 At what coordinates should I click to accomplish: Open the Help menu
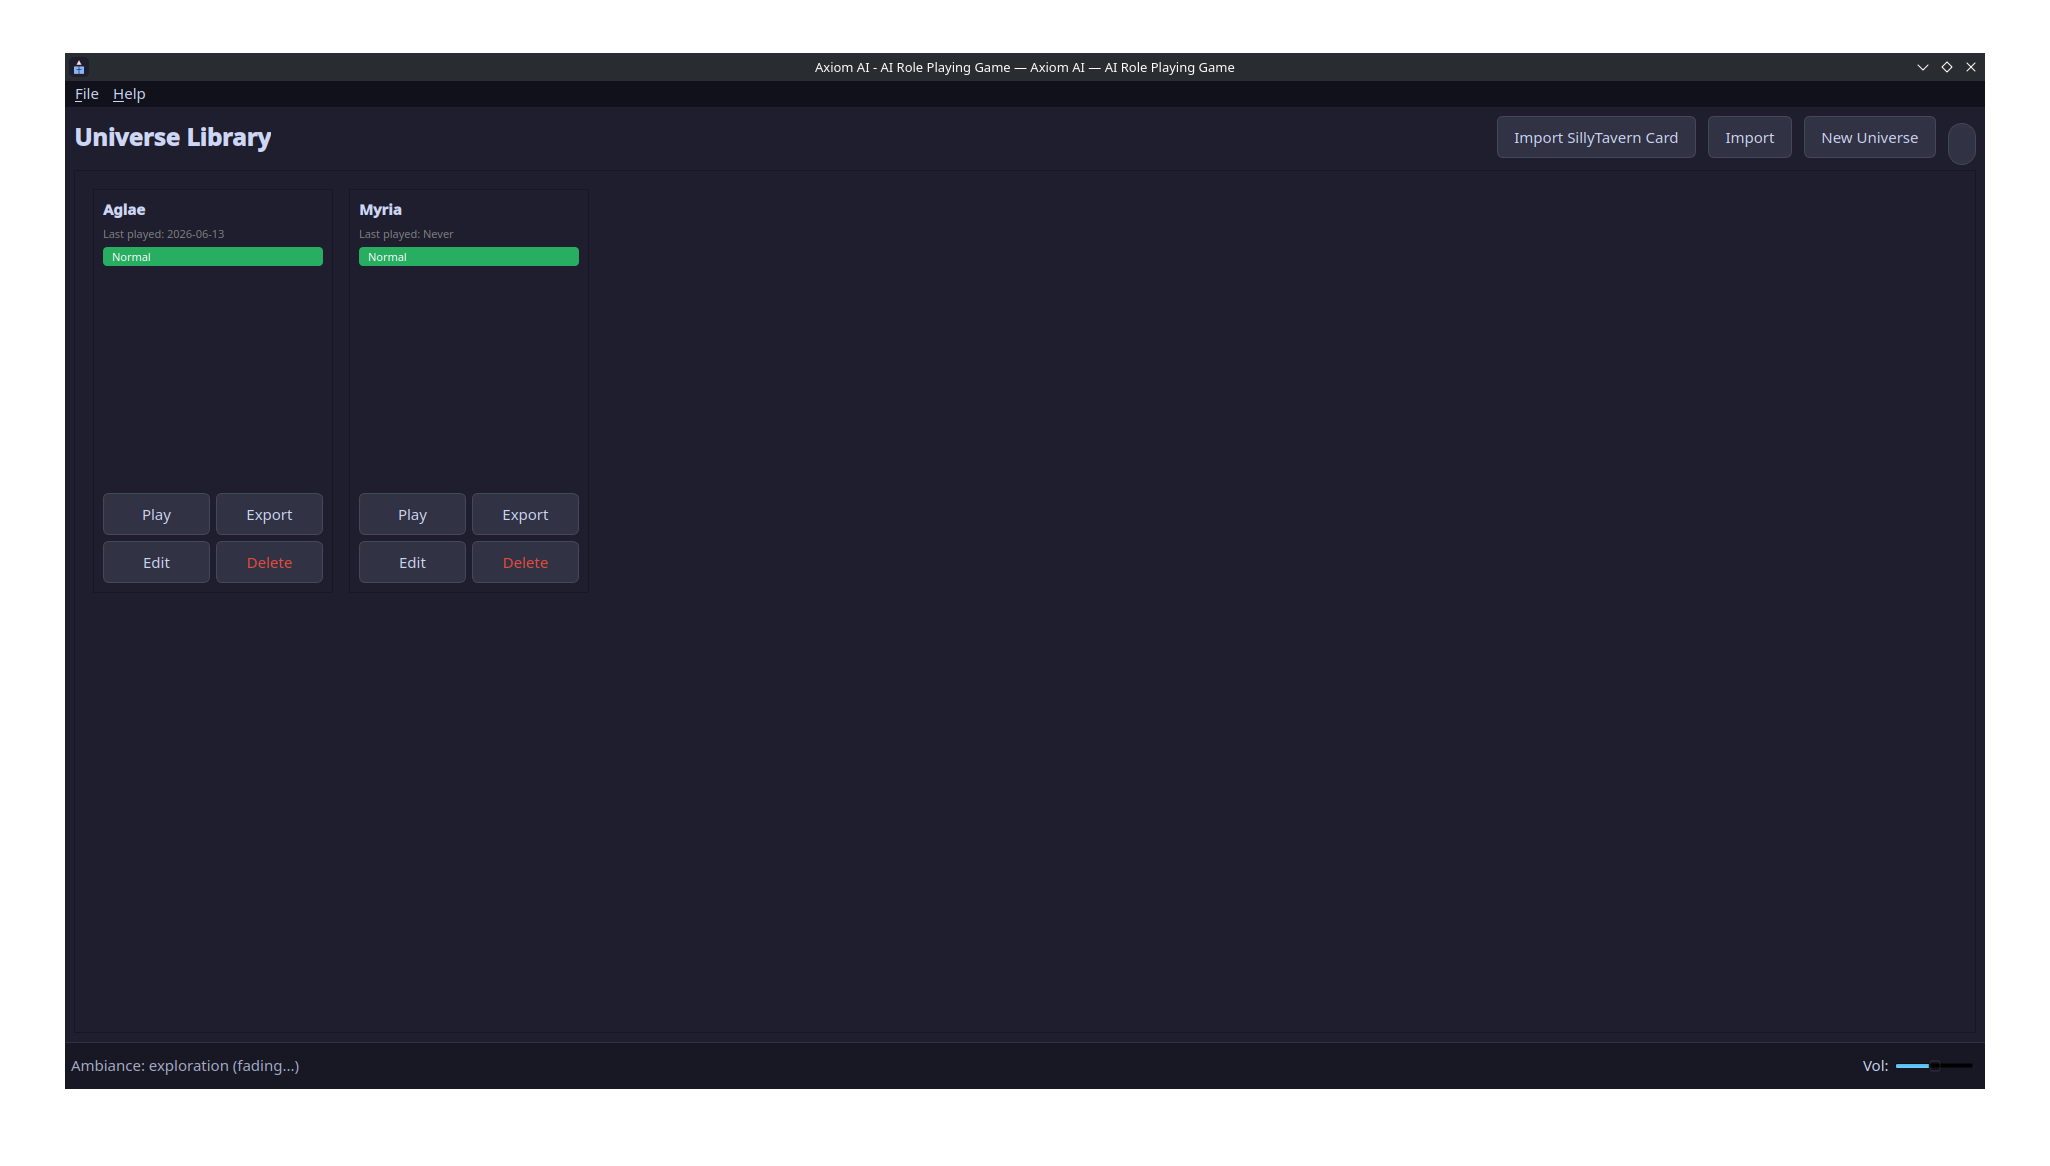coord(129,94)
